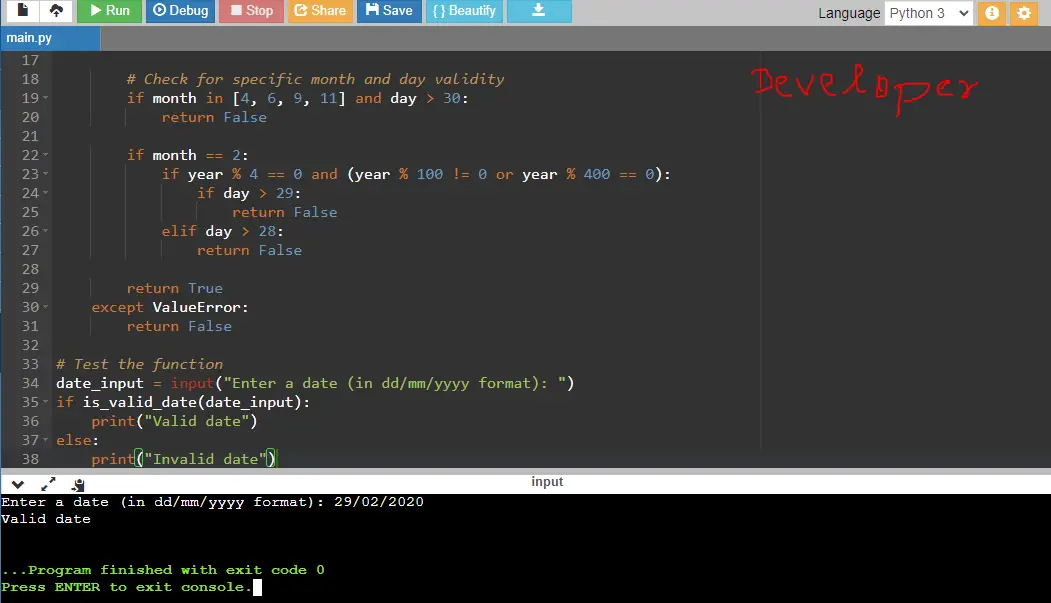Fold the if statement at line 35
Viewport: 1051px width, 603px height.
coord(46,402)
